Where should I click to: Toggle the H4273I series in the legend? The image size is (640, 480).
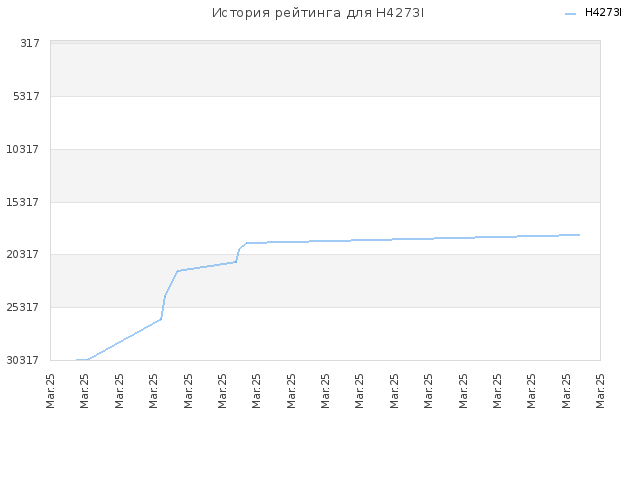pyautogui.click(x=603, y=13)
